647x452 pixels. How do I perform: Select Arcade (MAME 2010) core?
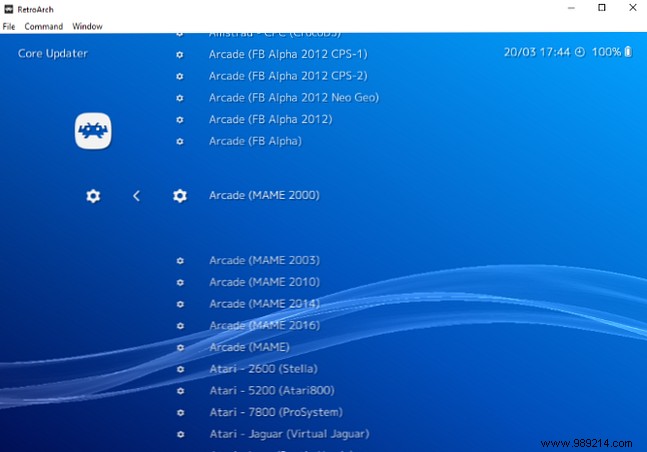pos(264,282)
